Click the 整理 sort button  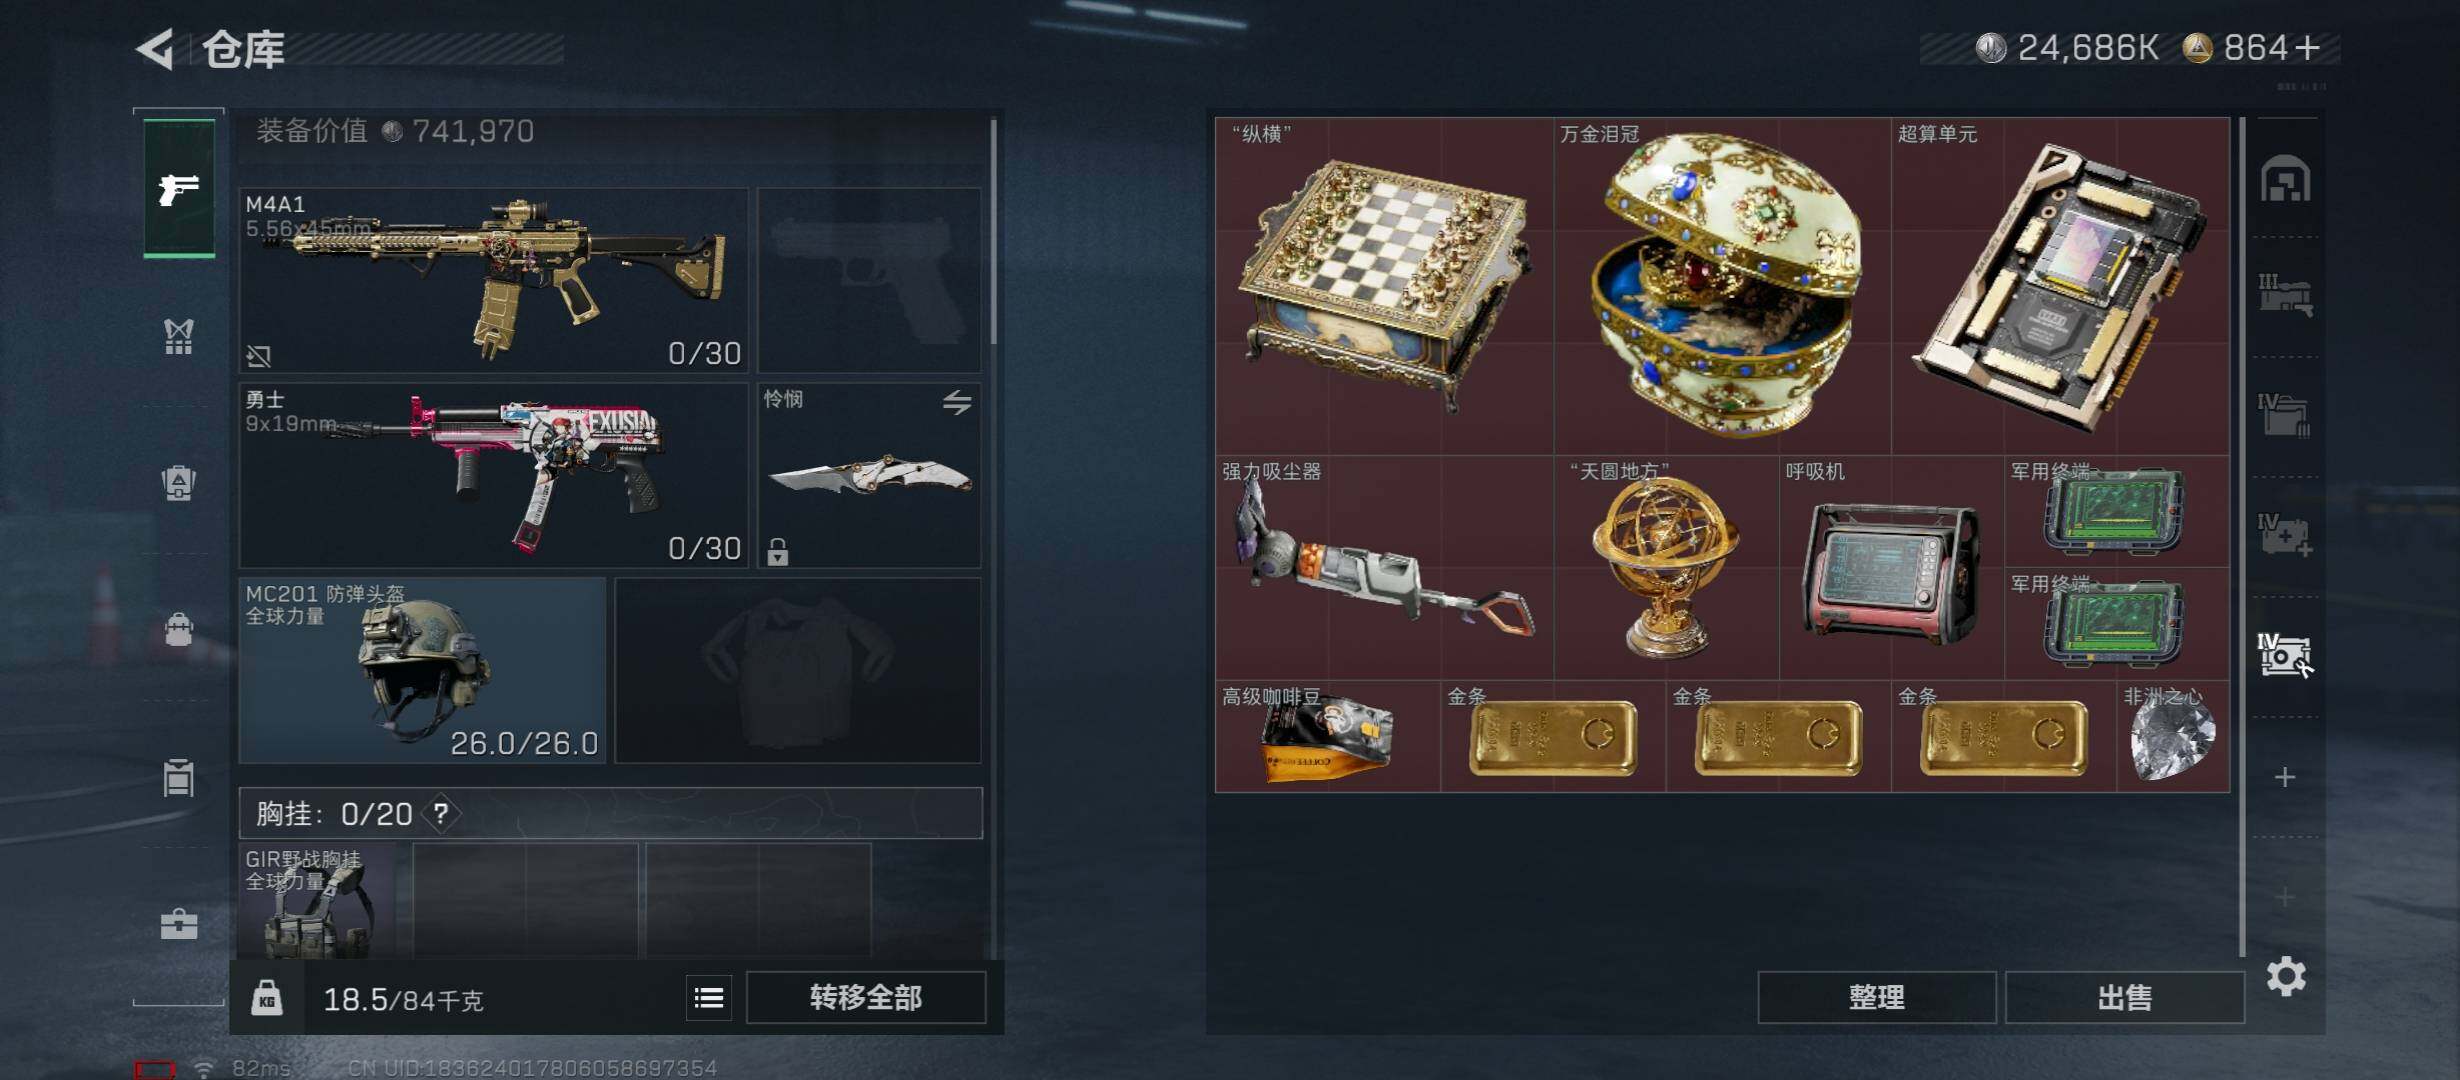click(1876, 997)
